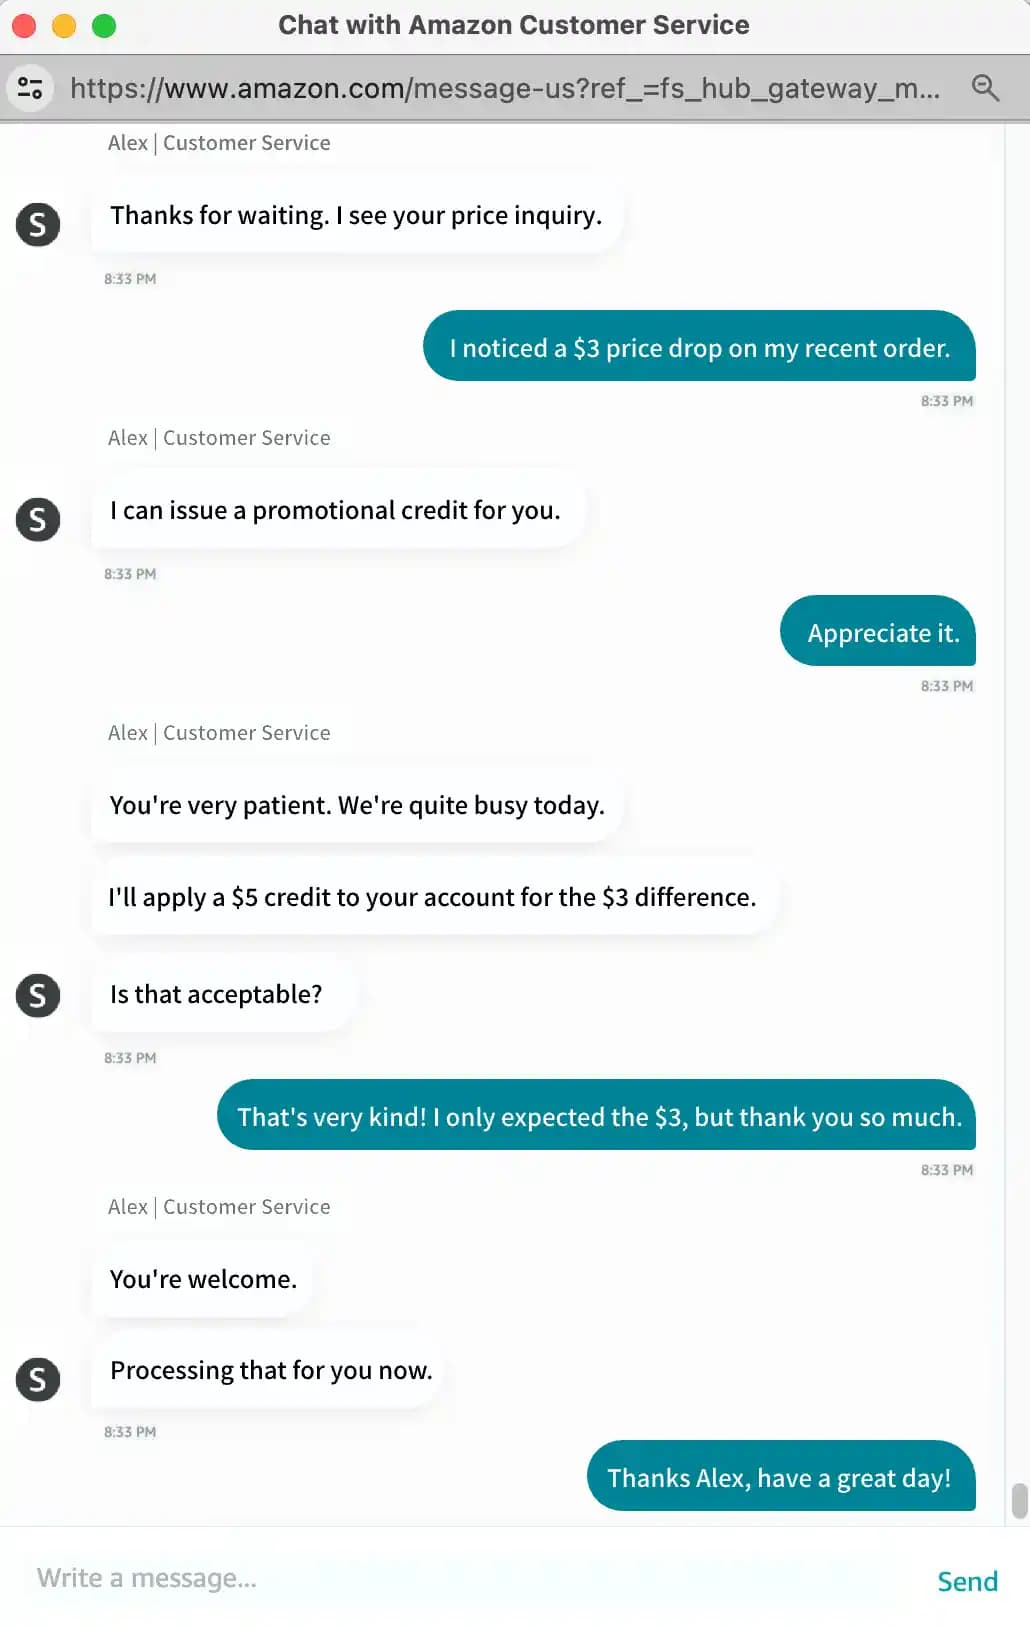1030x1626 pixels.
Task: Minimize the chat window with yellow button
Action: (x=64, y=26)
